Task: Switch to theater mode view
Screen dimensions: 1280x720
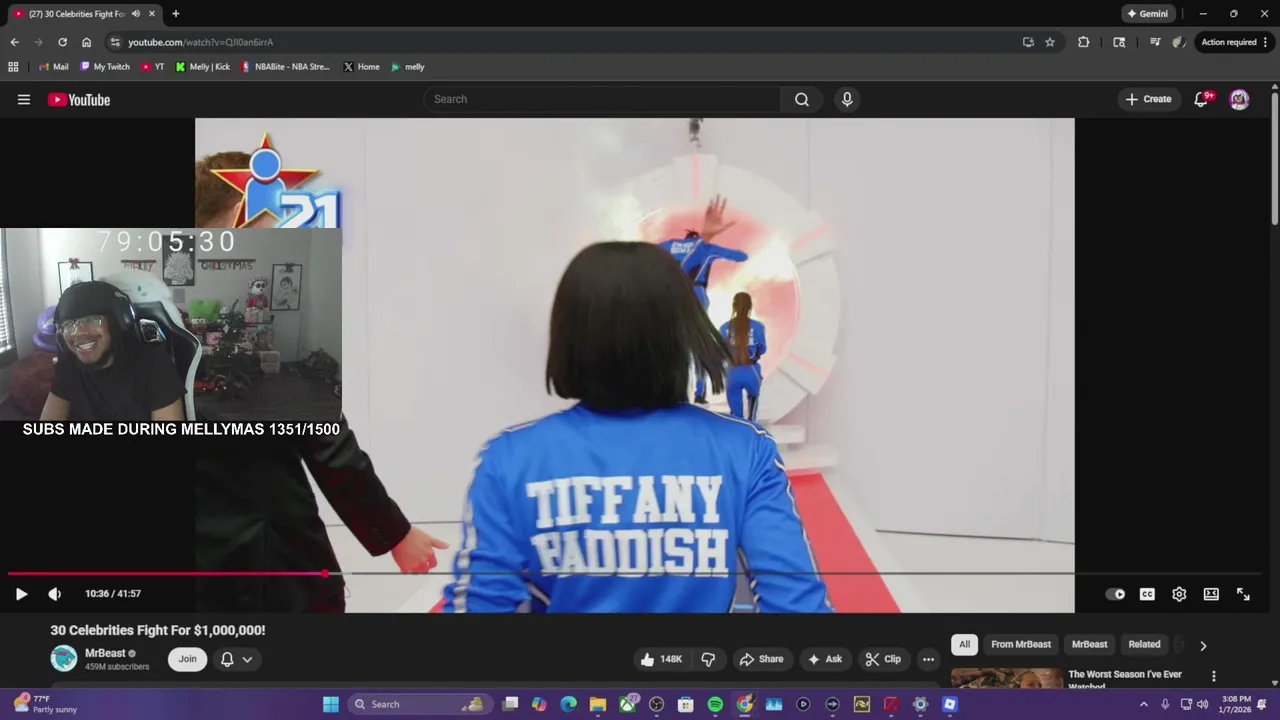Action: click(x=1211, y=594)
